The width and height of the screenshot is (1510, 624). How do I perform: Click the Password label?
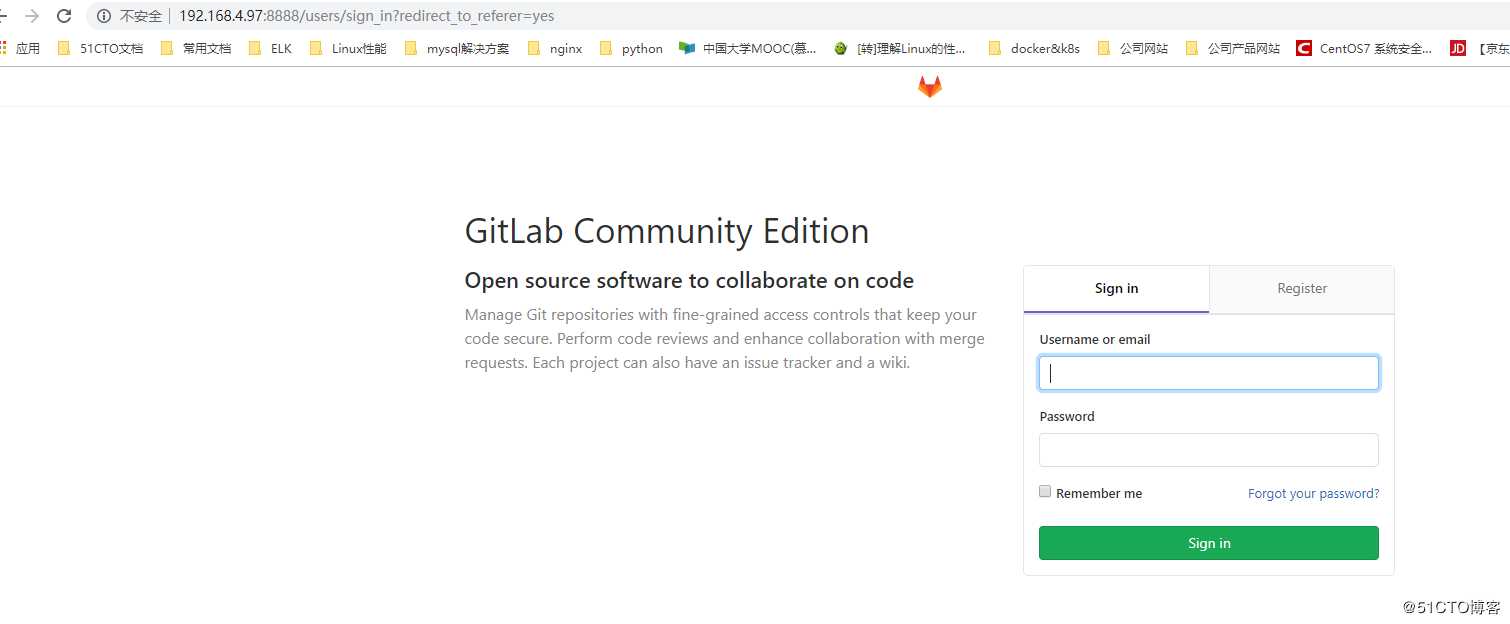click(x=1067, y=417)
